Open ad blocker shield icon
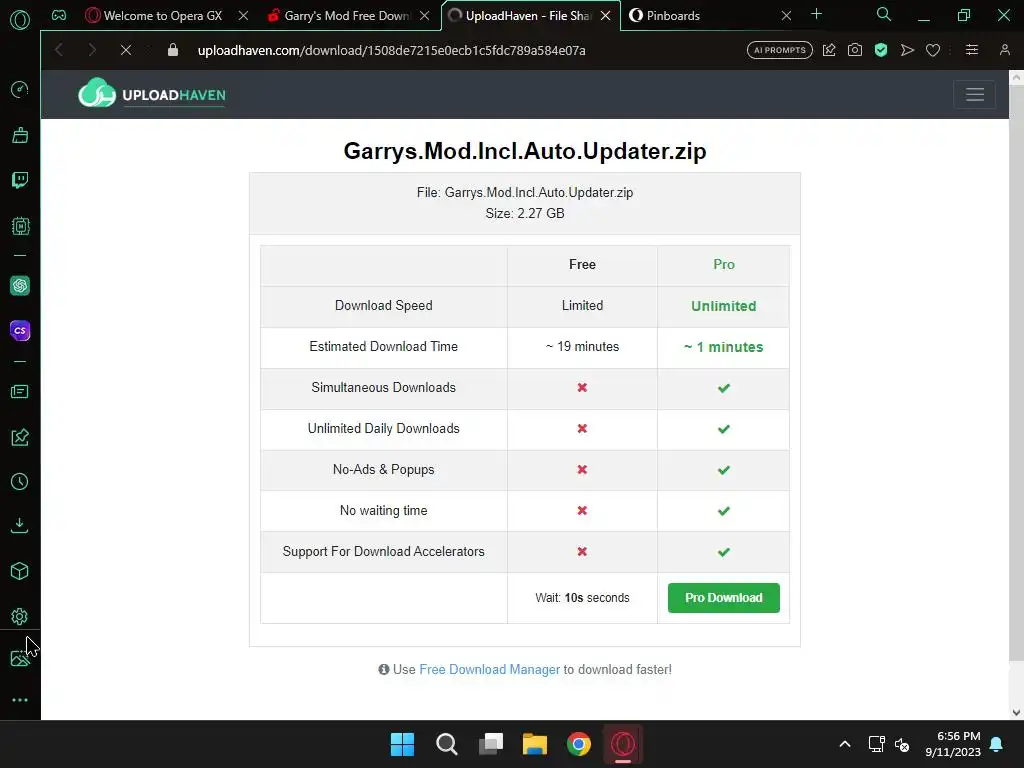 tap(881, 50)
